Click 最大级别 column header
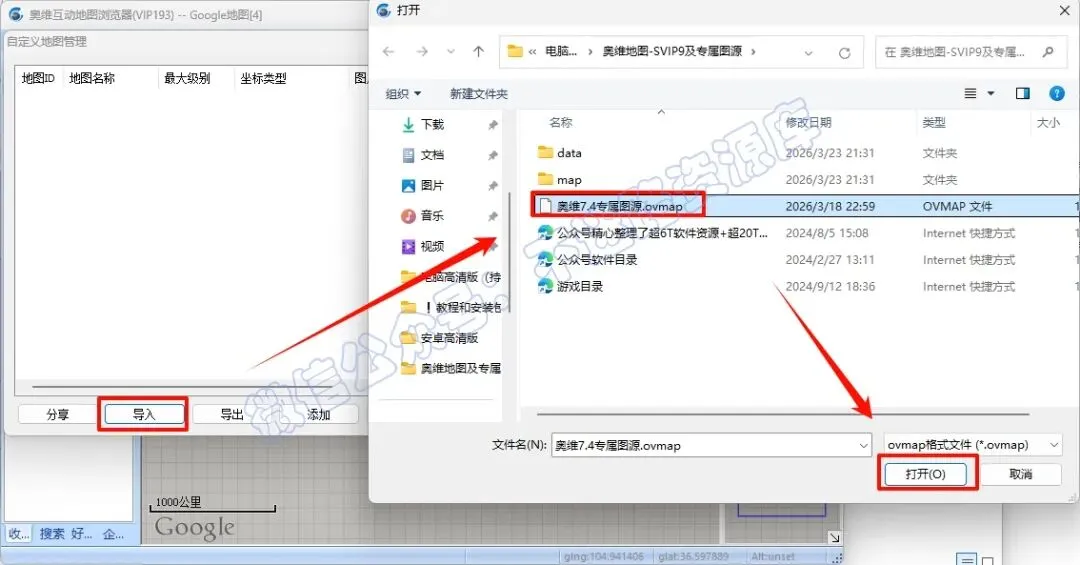 pos(187,79)
